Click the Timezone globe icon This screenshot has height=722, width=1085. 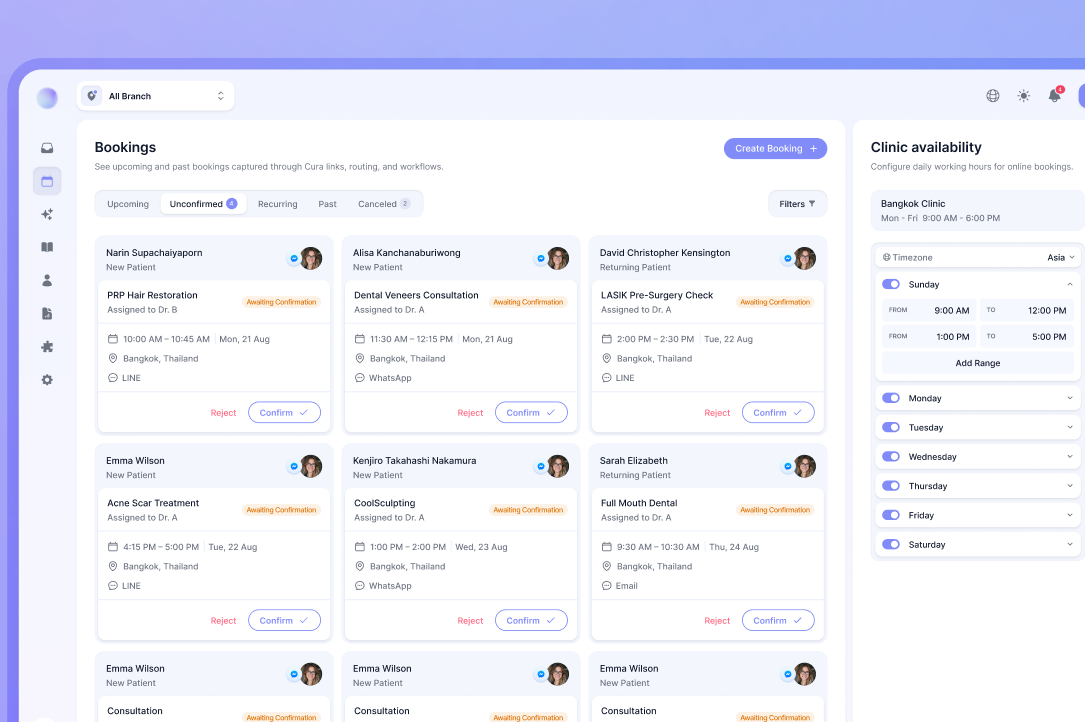coord(886,258)
